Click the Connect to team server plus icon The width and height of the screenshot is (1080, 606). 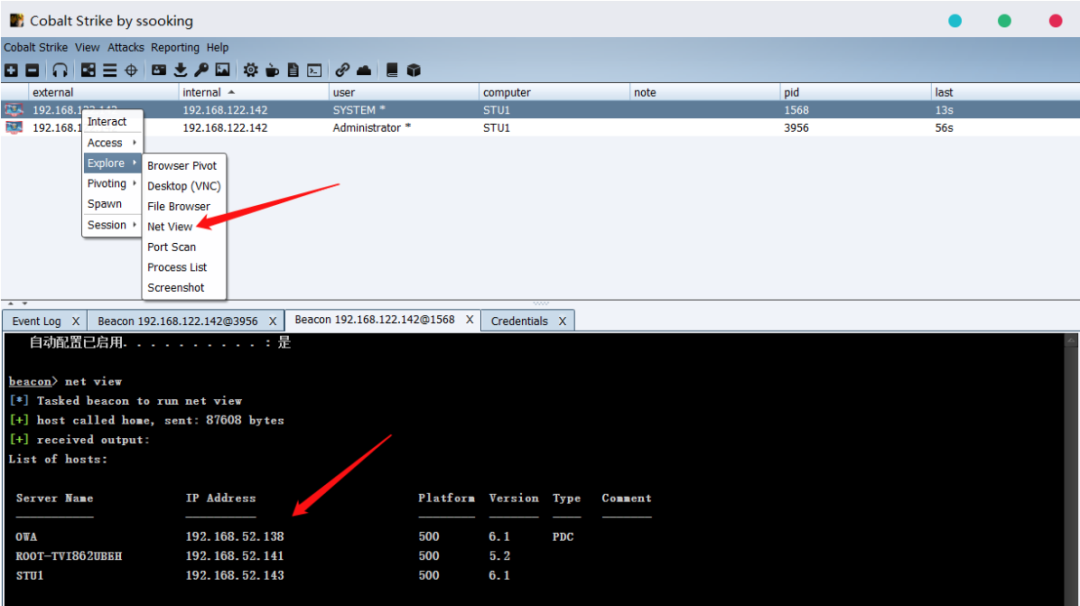tap(11, 70)
